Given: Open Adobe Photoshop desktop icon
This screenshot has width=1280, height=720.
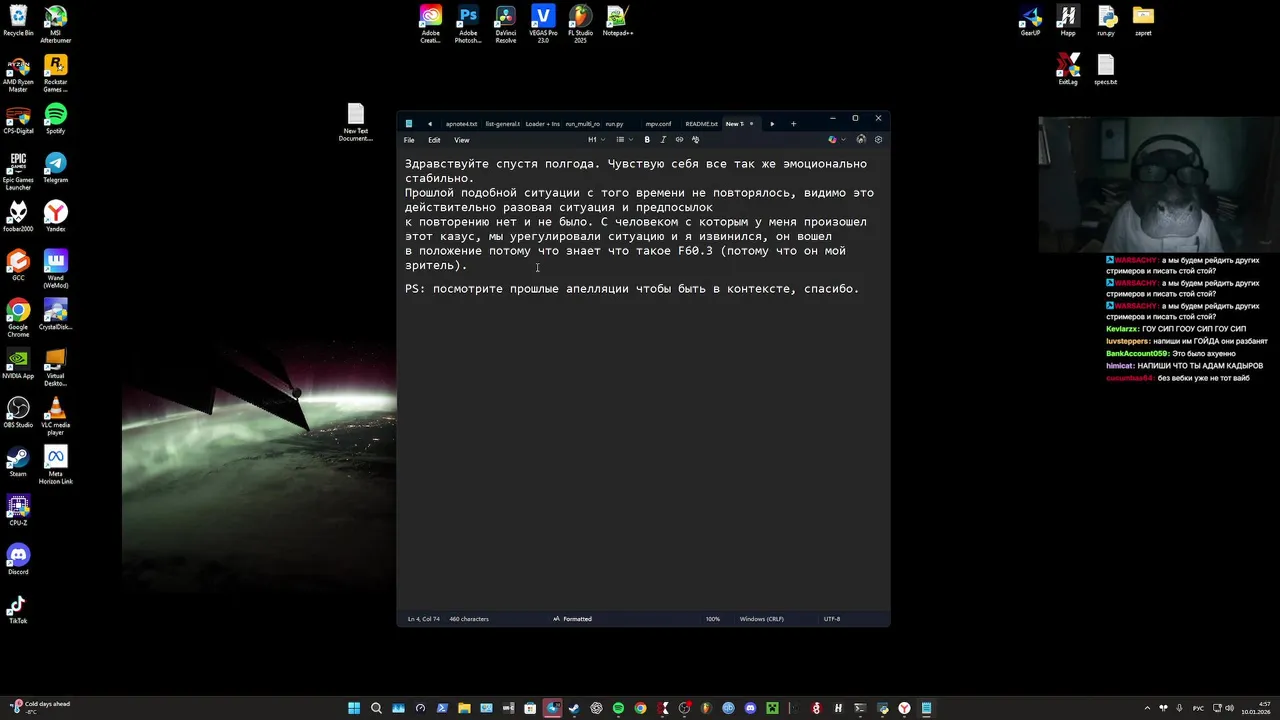Looking at the screenshot, I should coord(468,25).
